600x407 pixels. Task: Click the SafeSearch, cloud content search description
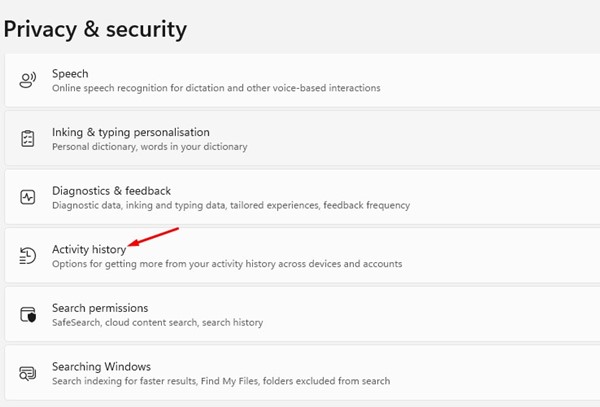pos(158,322)
